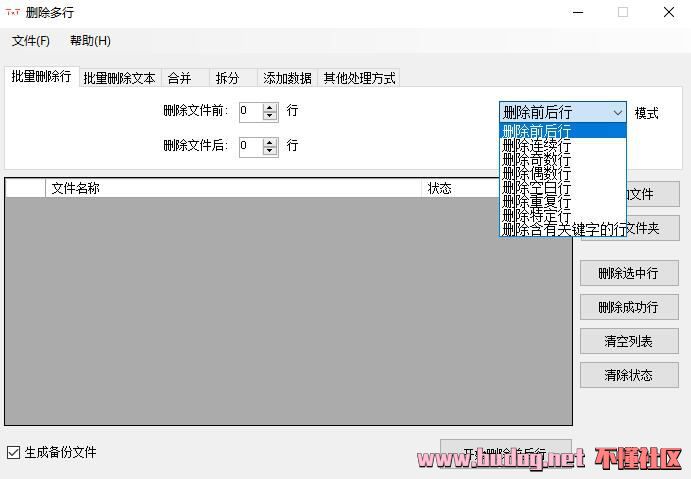Choose 删除特定行 mode option
Screen dimensions: 691x479
[x=563, y=215]
